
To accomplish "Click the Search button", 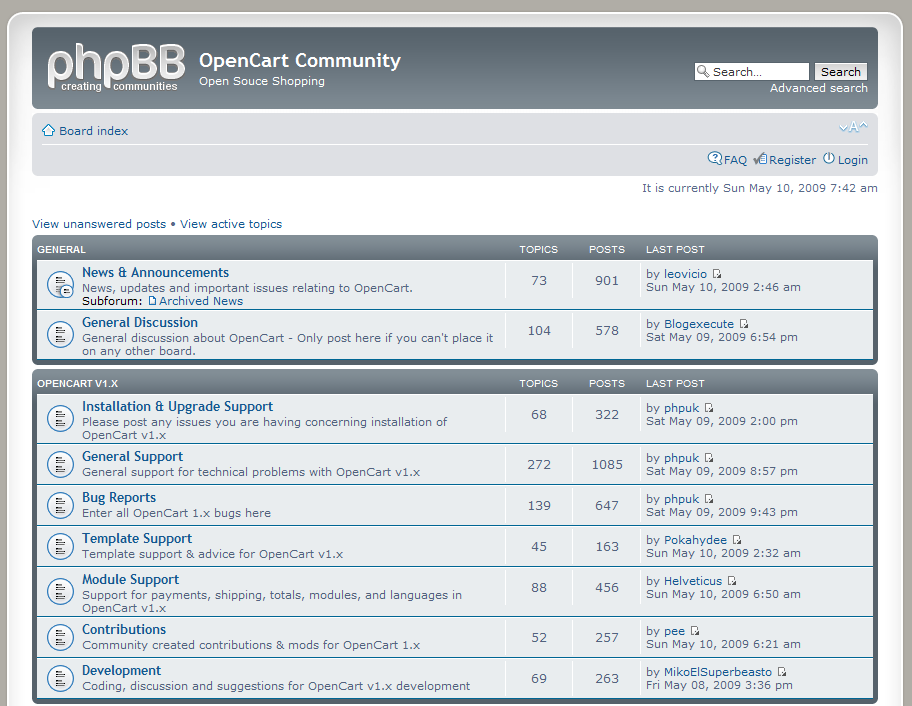I will click(840, 72).
